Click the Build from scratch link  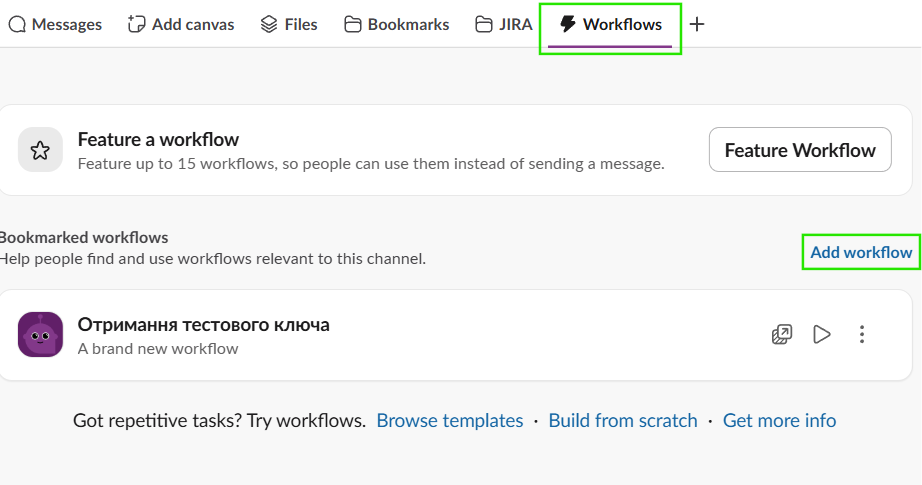click(622, 421)
